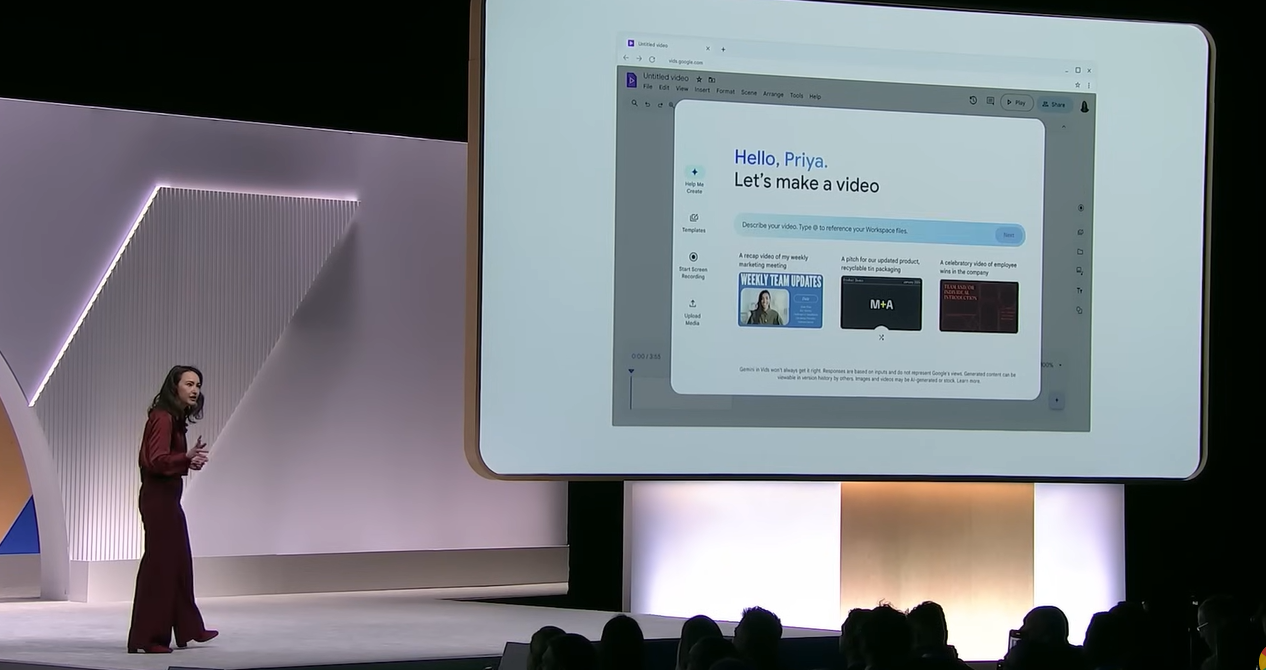
Task: Click the Google Vids logo icon
Action: [631, 80]
